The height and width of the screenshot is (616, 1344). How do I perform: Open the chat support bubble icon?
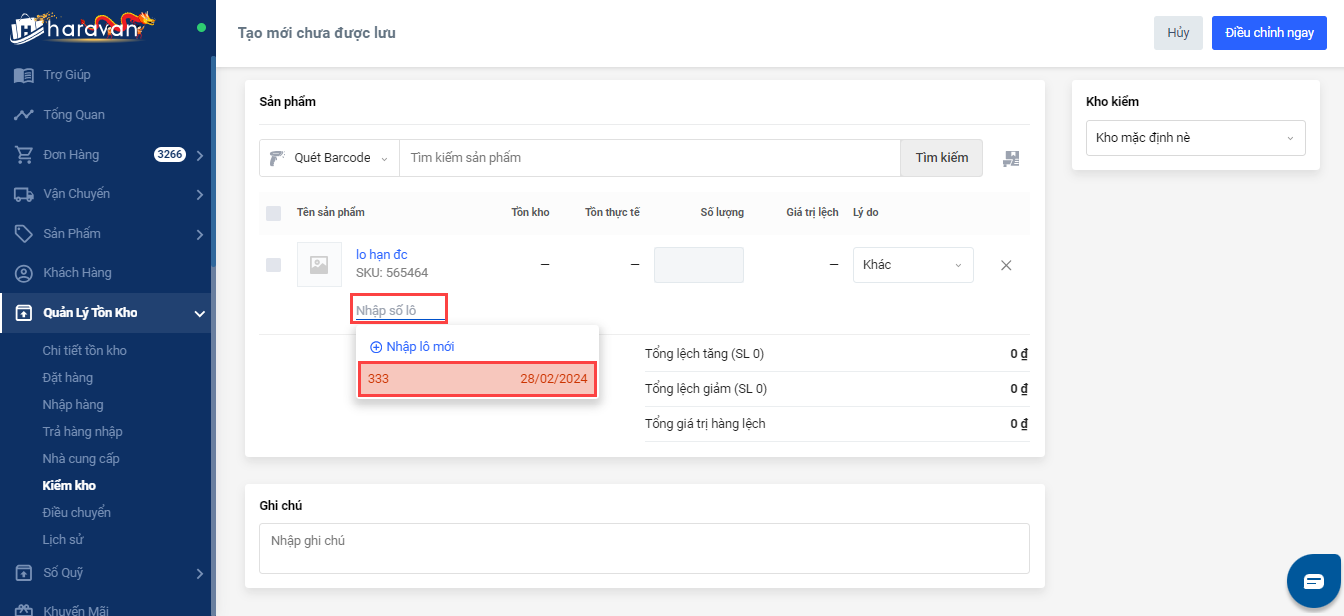click(1313, 581)
